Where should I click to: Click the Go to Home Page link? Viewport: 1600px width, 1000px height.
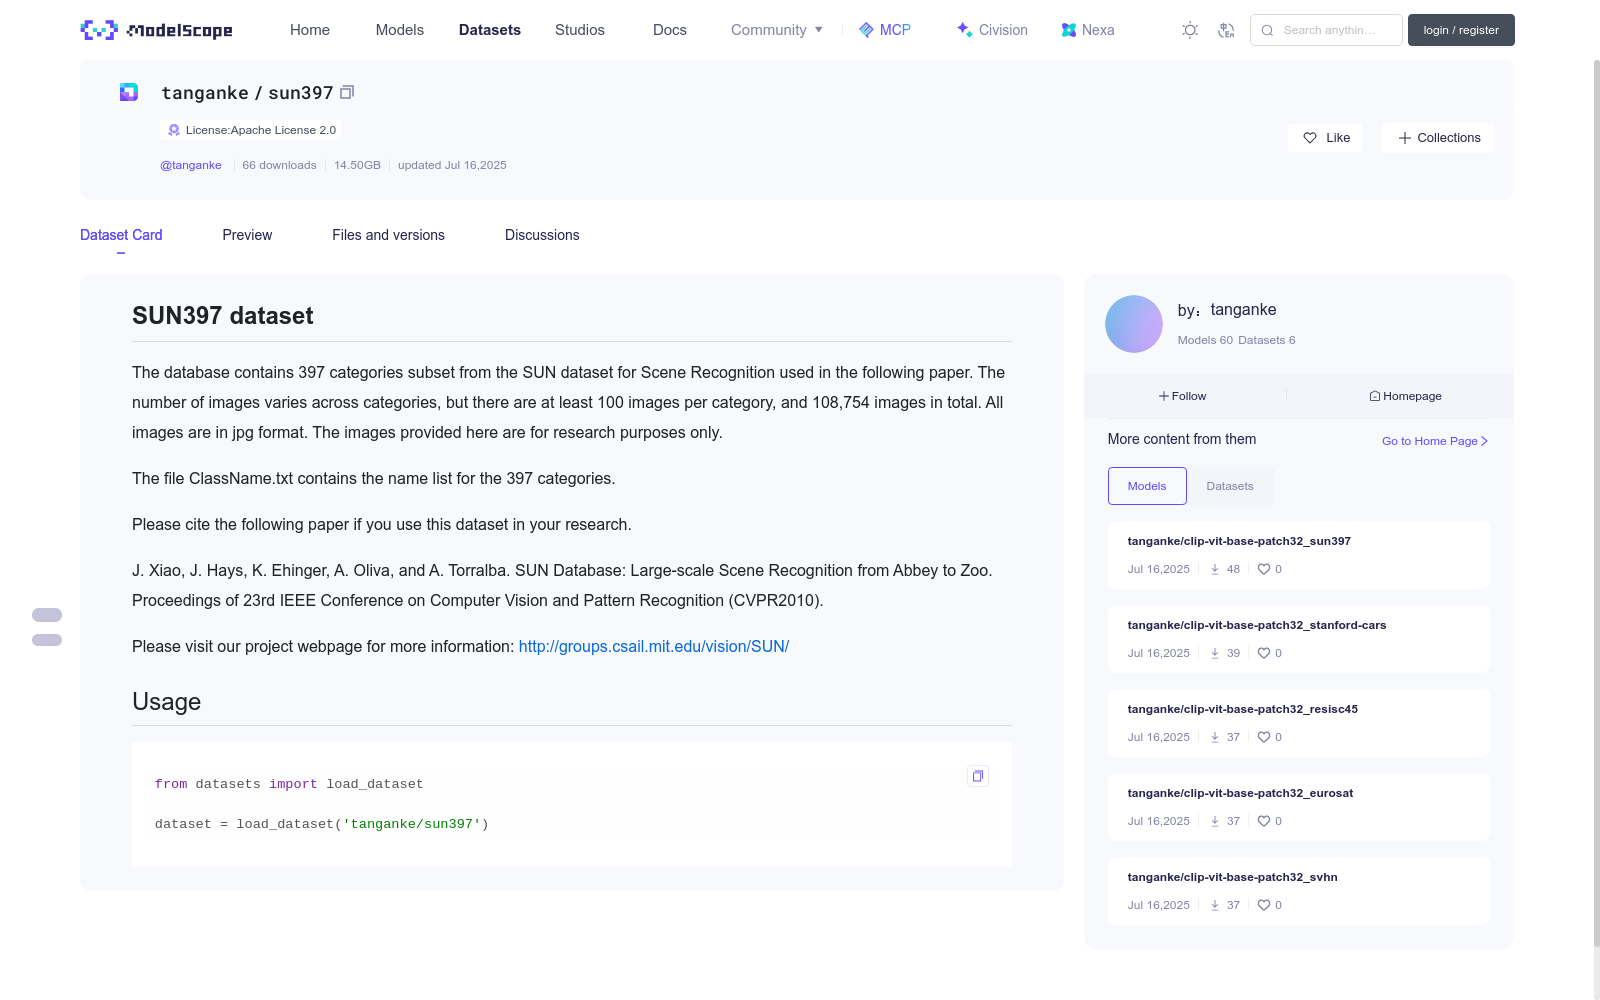pyautogui.click(x=1435, y=441)
